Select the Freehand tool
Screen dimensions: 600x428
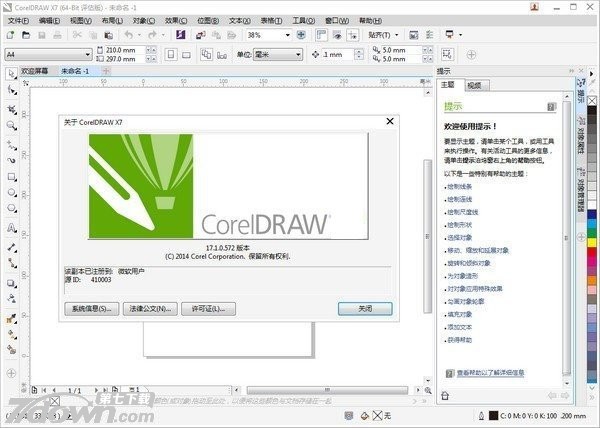(11, 146)
